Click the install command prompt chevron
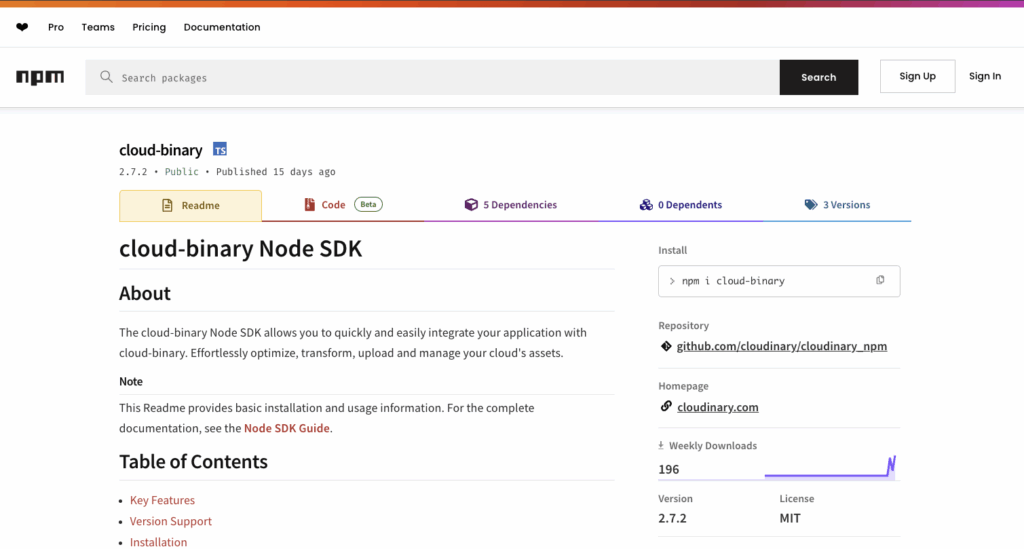The image size is (1024, 549). point(671,281)
